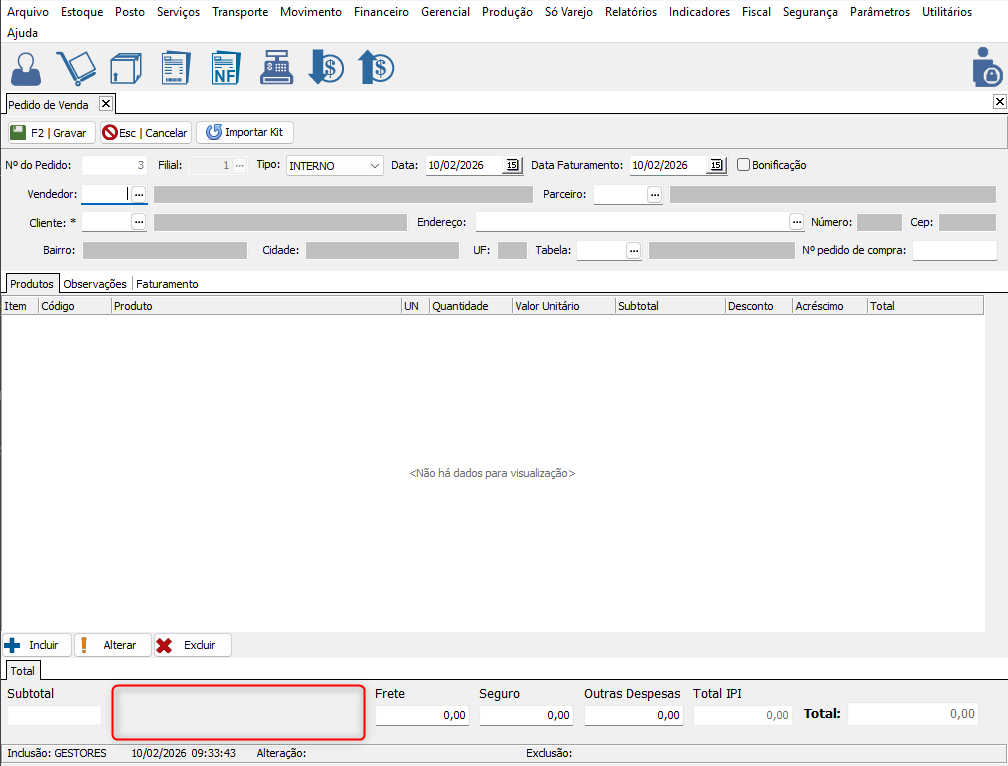
Task: Open the box package toolbar icon
Action: [125, 68]
